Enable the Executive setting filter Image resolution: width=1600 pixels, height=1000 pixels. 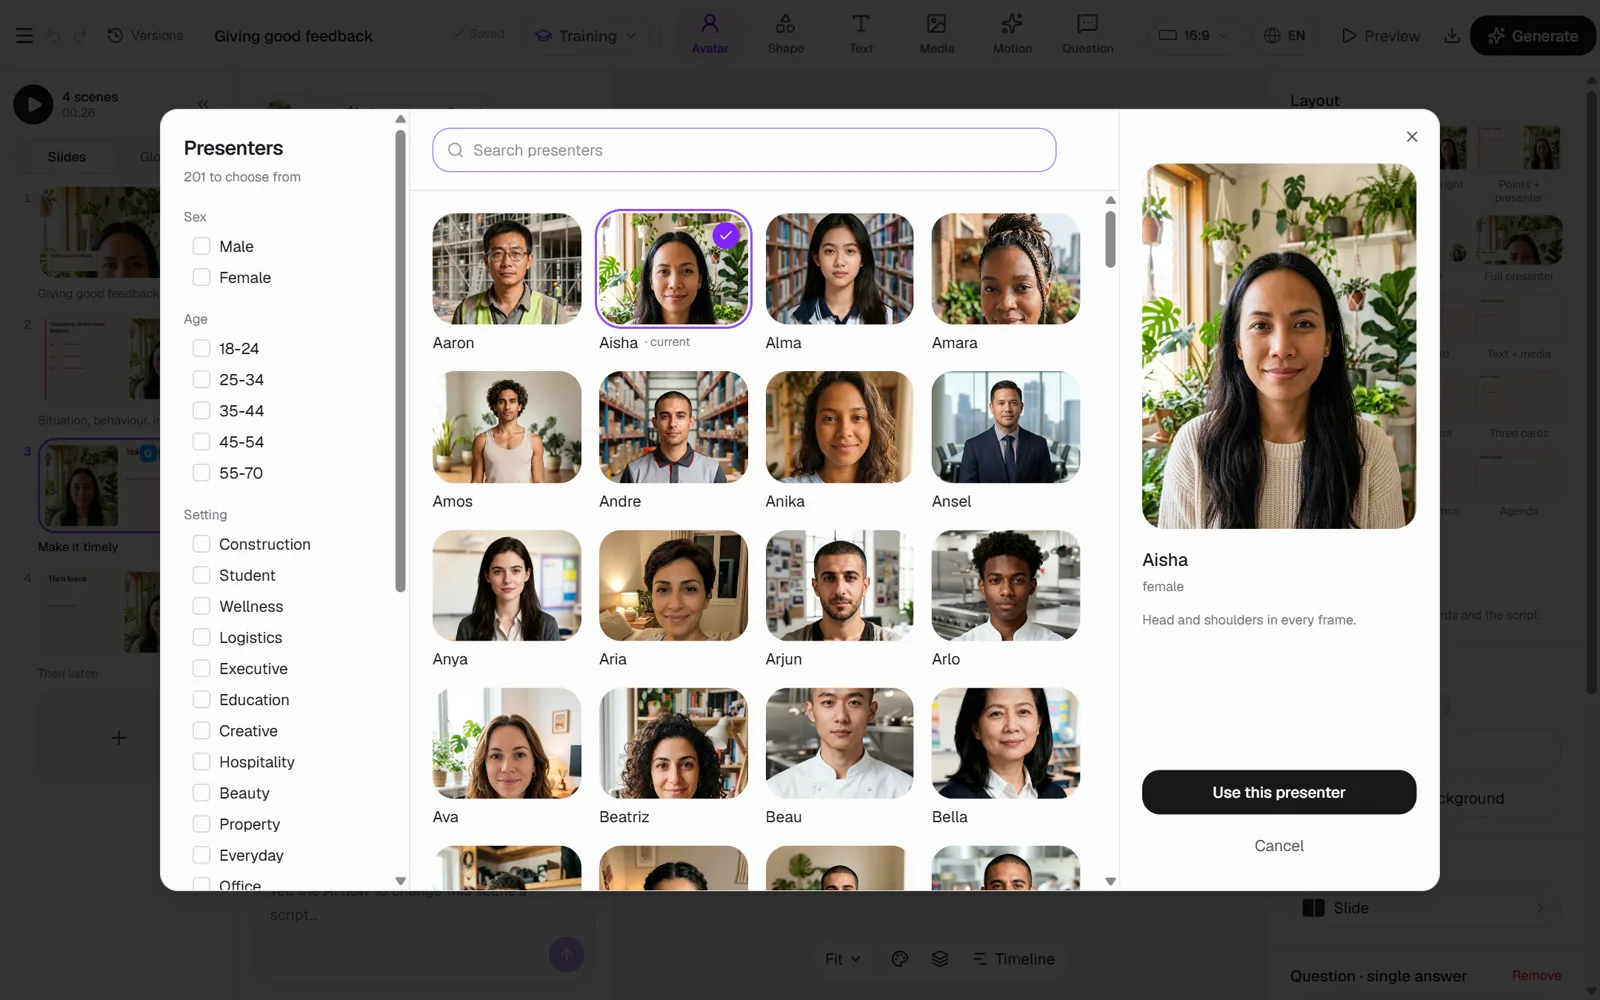pos(201,668)
